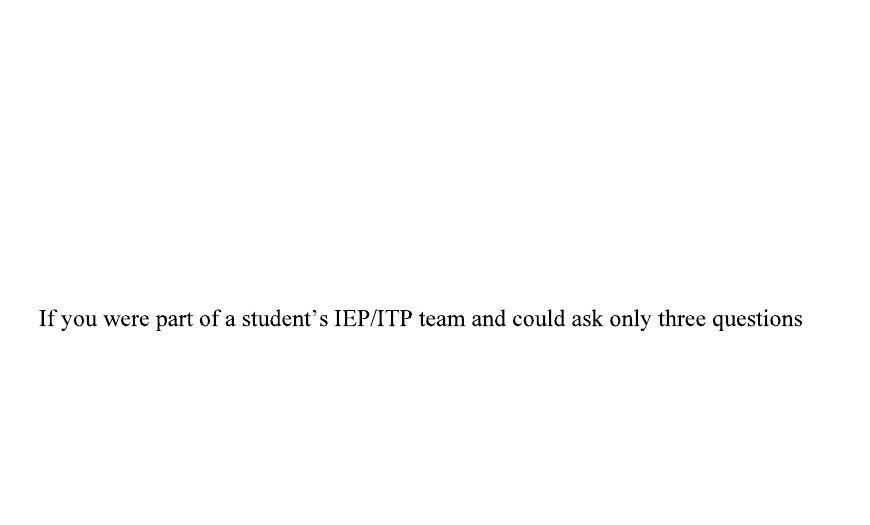Click the letter "a" before "student's"
Viewport: 870px width, 525px height.
230,321
